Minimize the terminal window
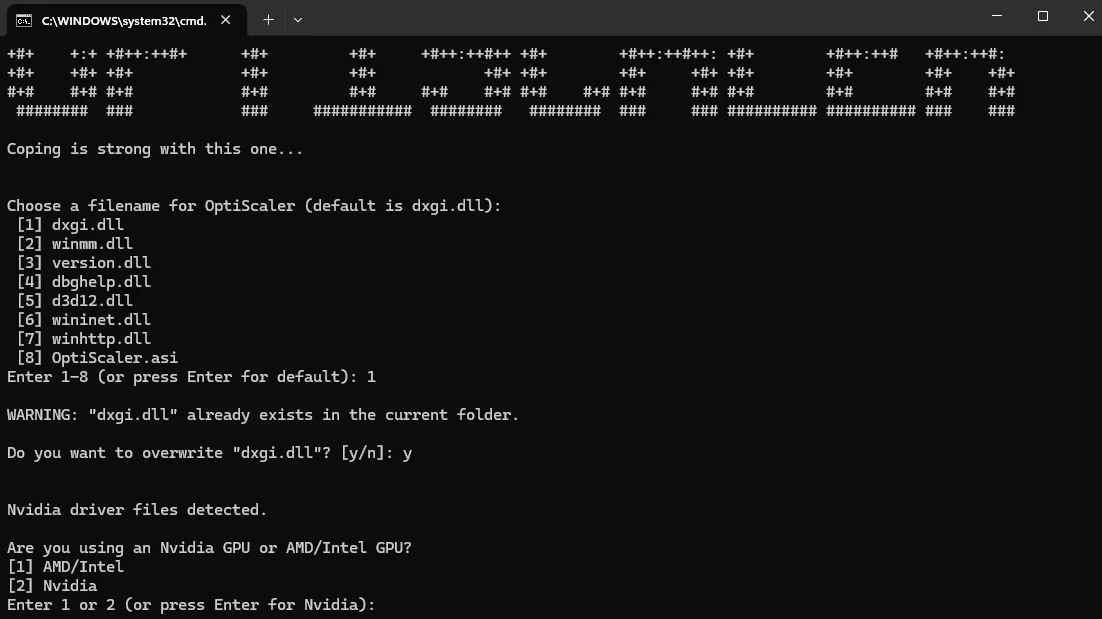 [x=996, y=16]
